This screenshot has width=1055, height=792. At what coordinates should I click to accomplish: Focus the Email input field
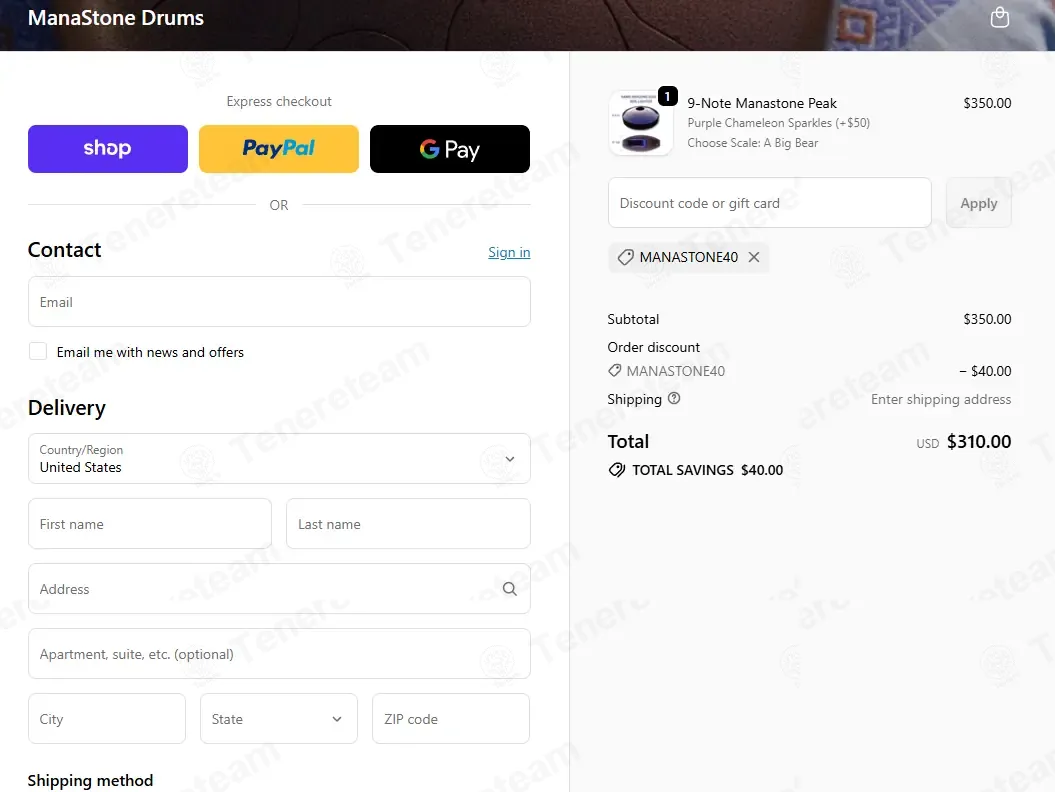(x=279, y=301)
